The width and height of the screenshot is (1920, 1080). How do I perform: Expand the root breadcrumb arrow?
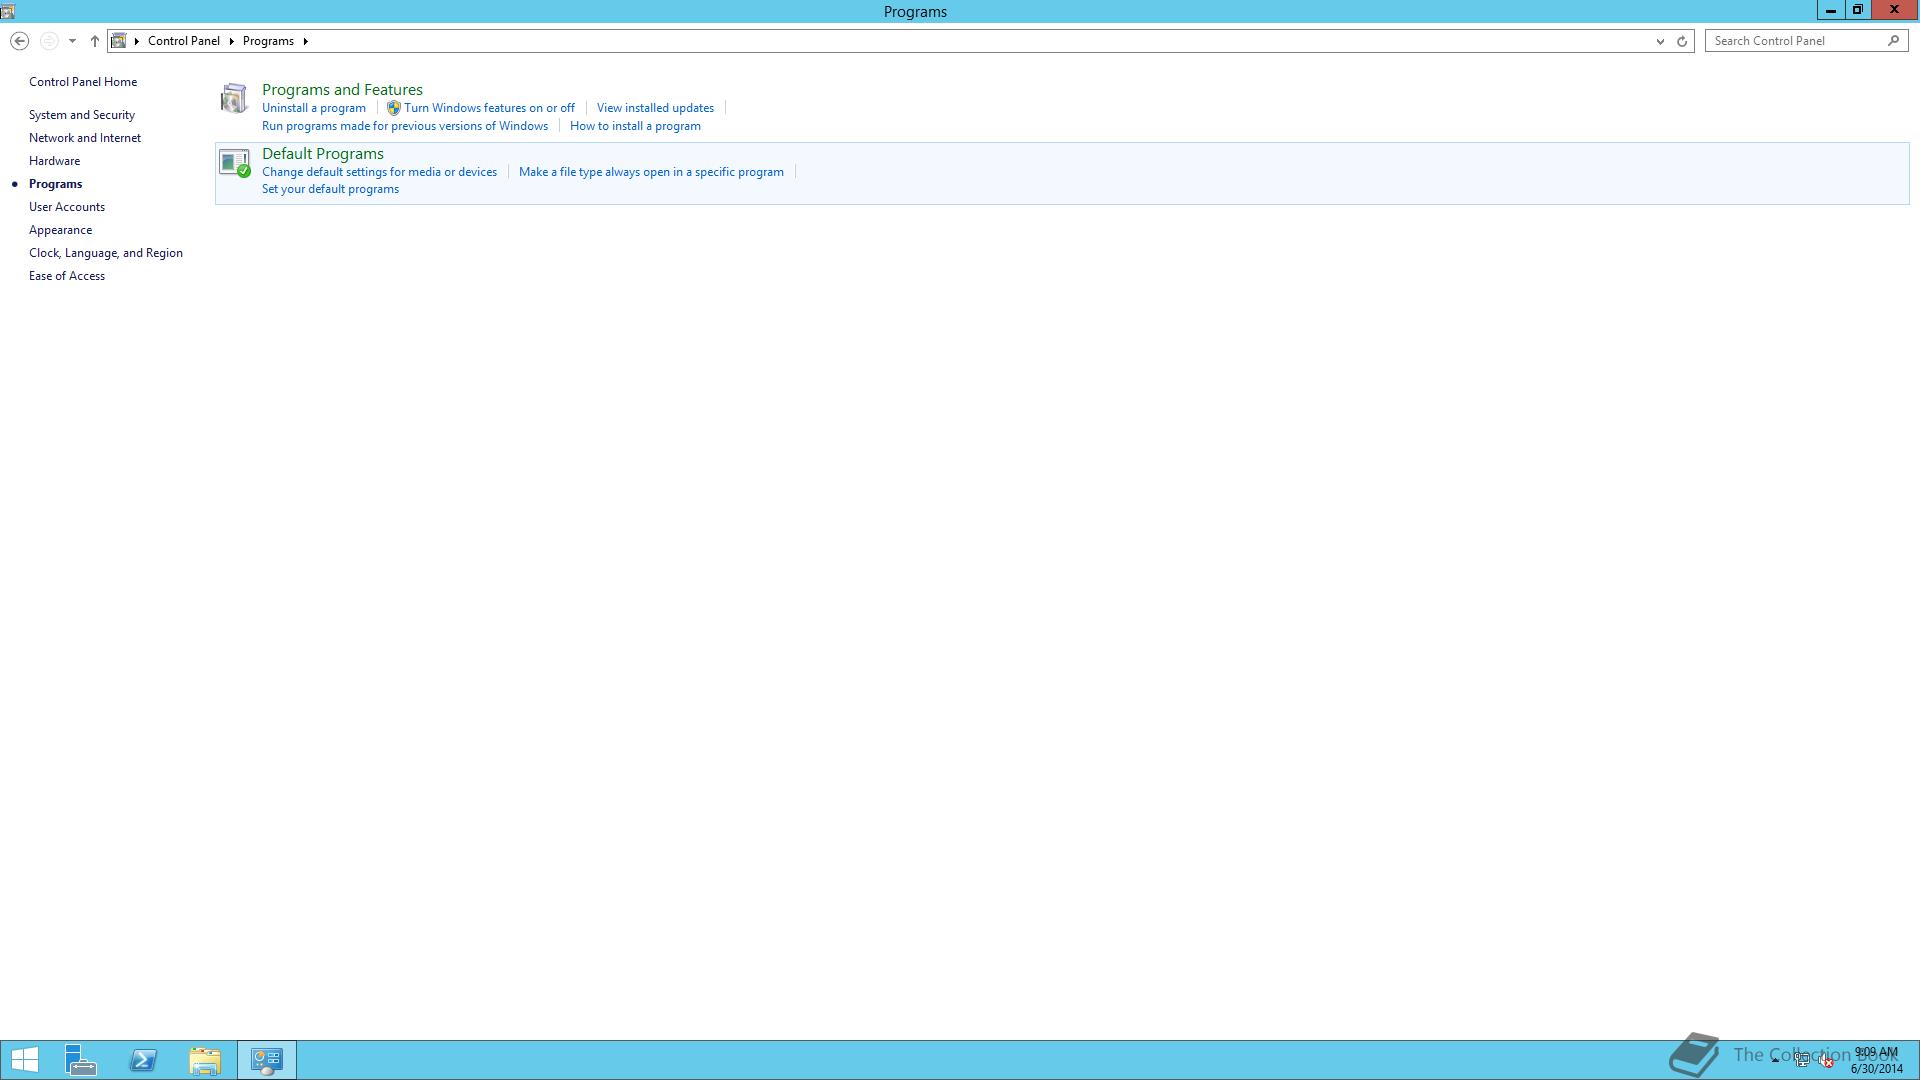137,41
